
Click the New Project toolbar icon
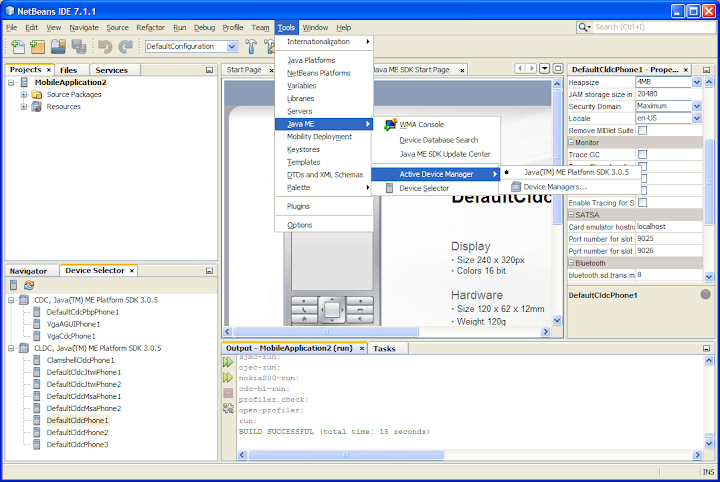click(38, 46)
